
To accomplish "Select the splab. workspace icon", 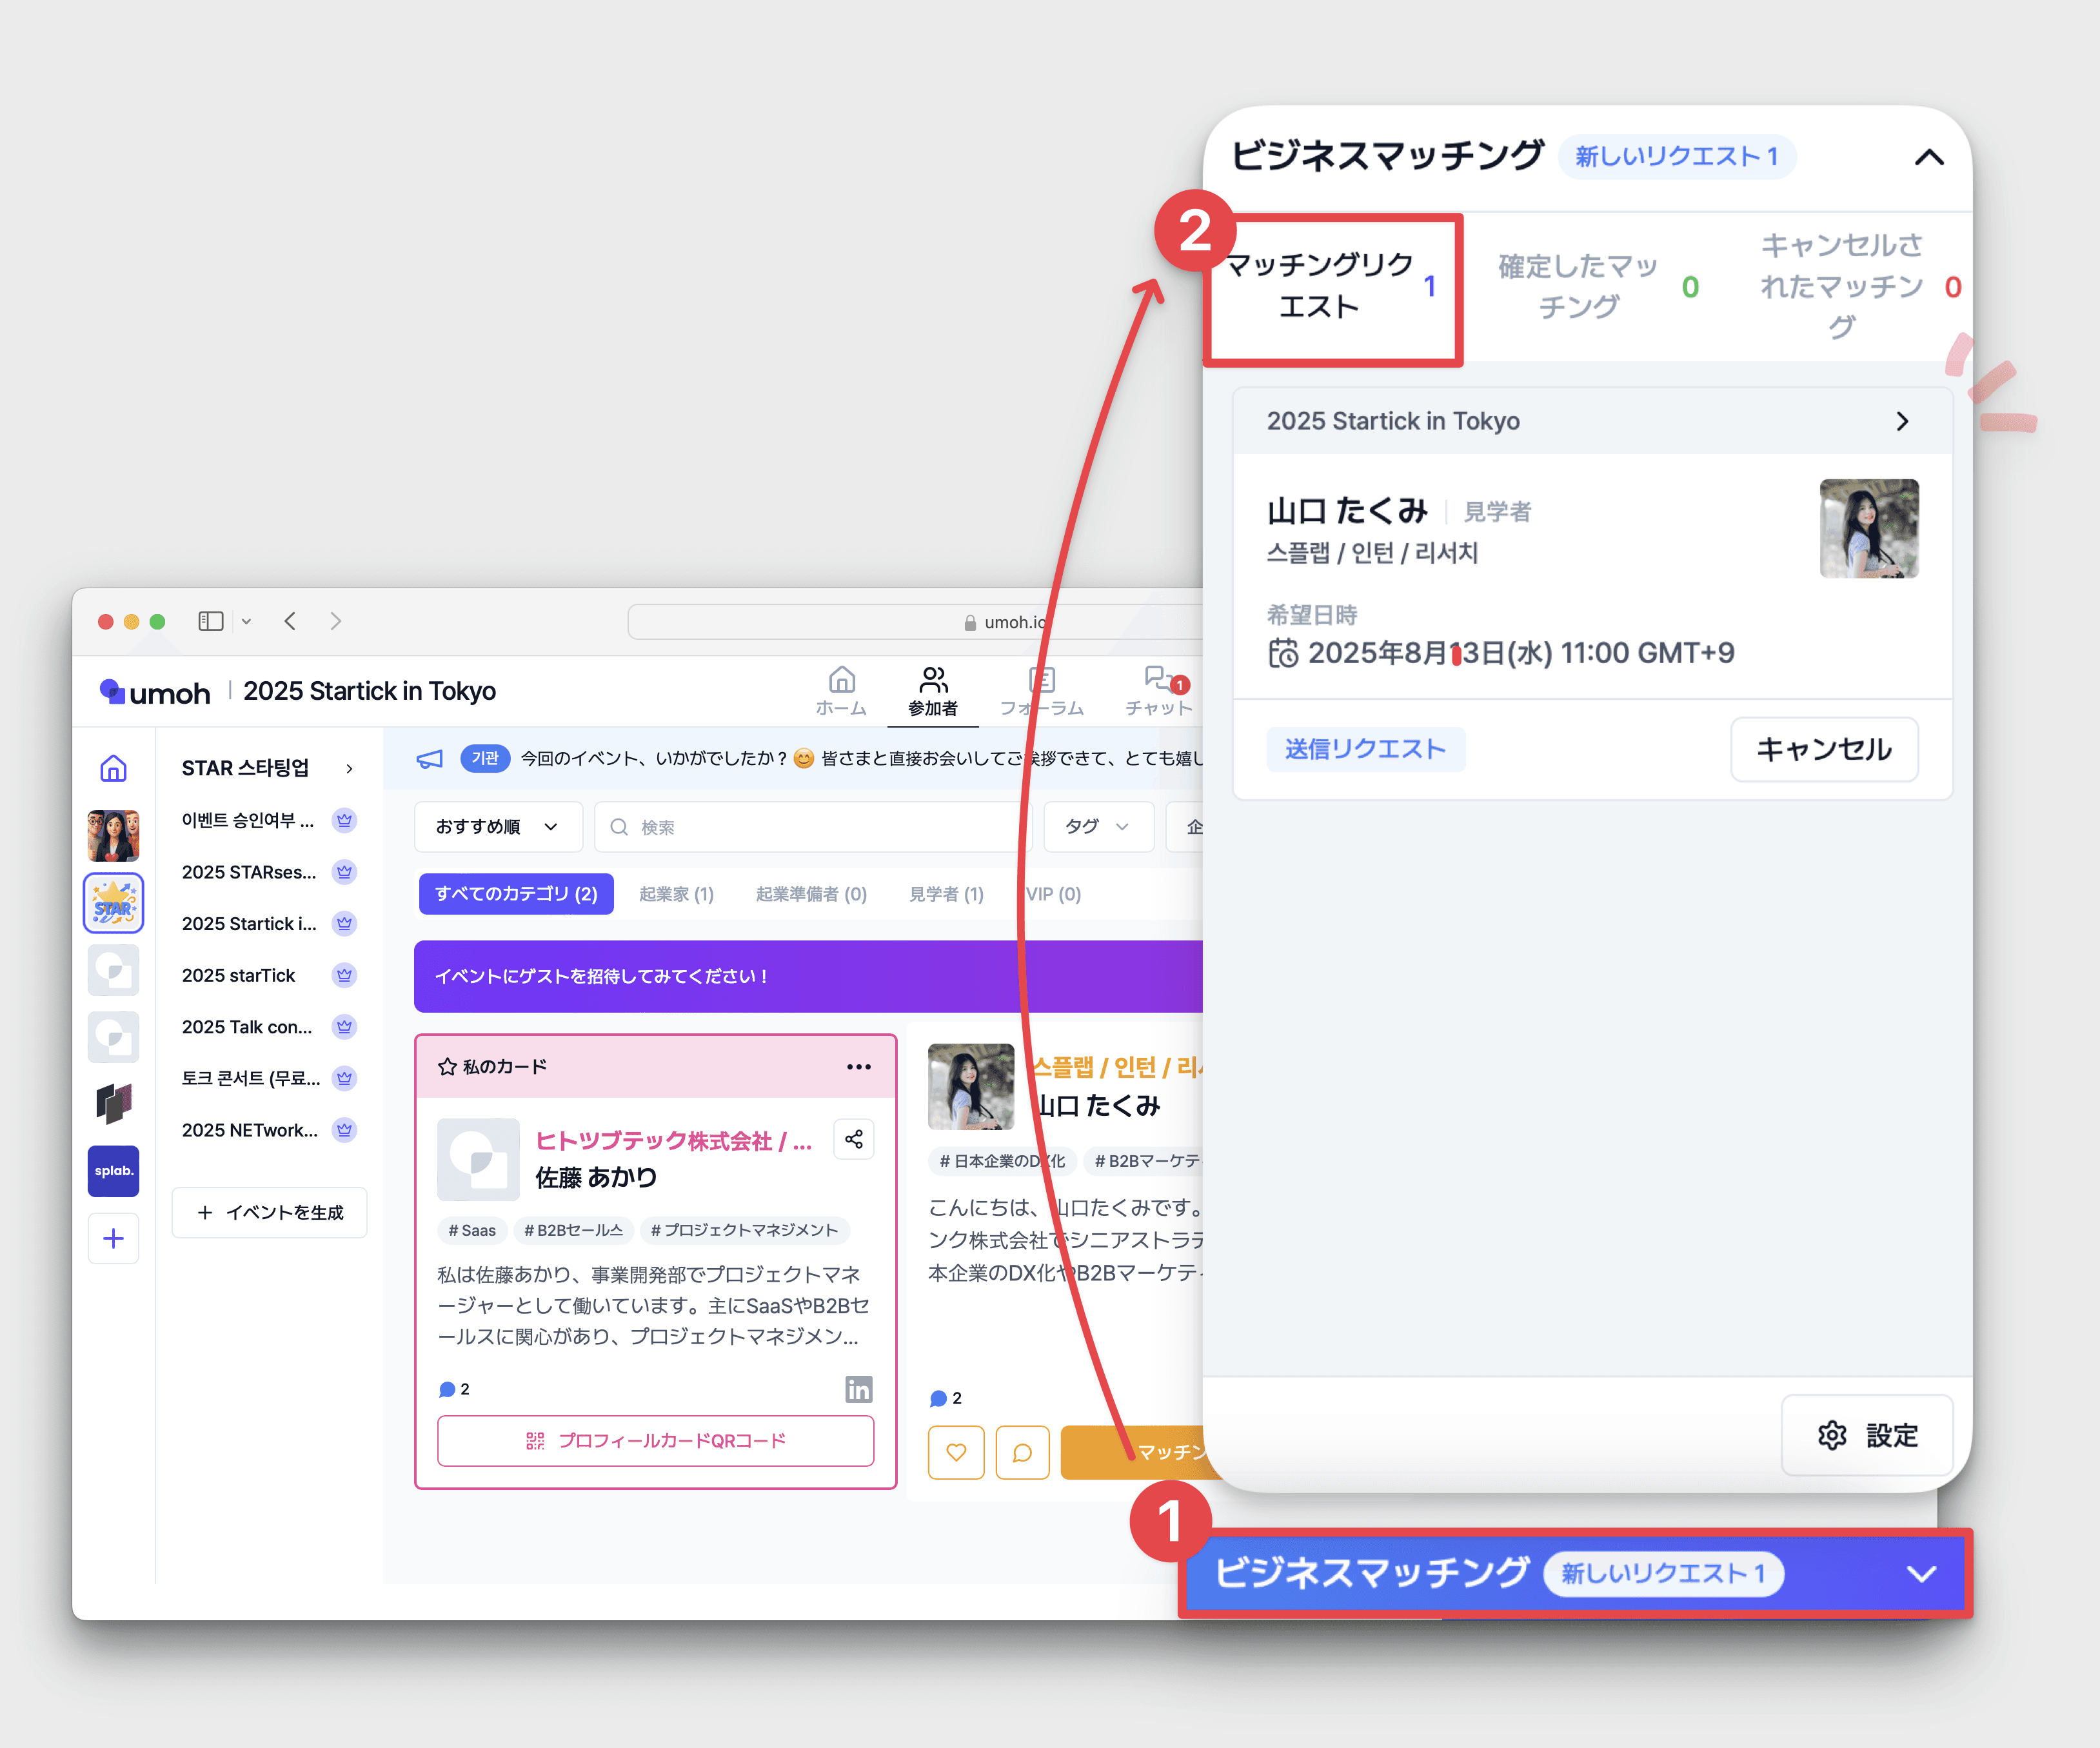I will [x=113, y=1171].
